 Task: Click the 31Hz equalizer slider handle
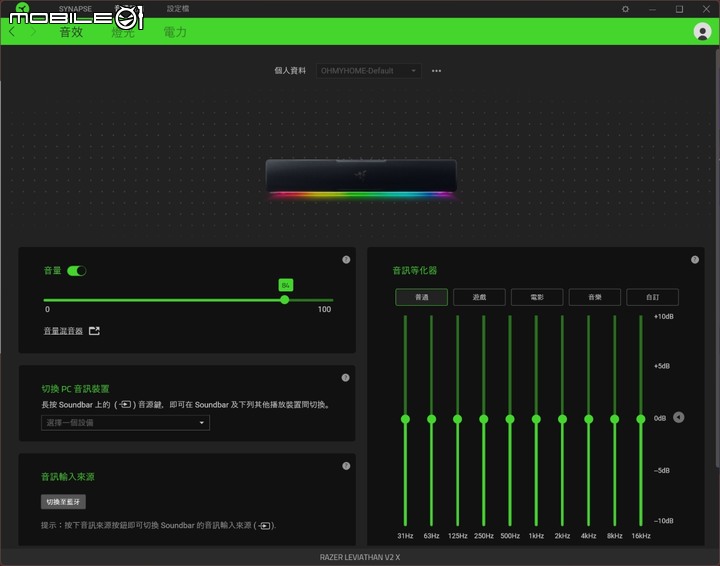[x=405, y=419]
